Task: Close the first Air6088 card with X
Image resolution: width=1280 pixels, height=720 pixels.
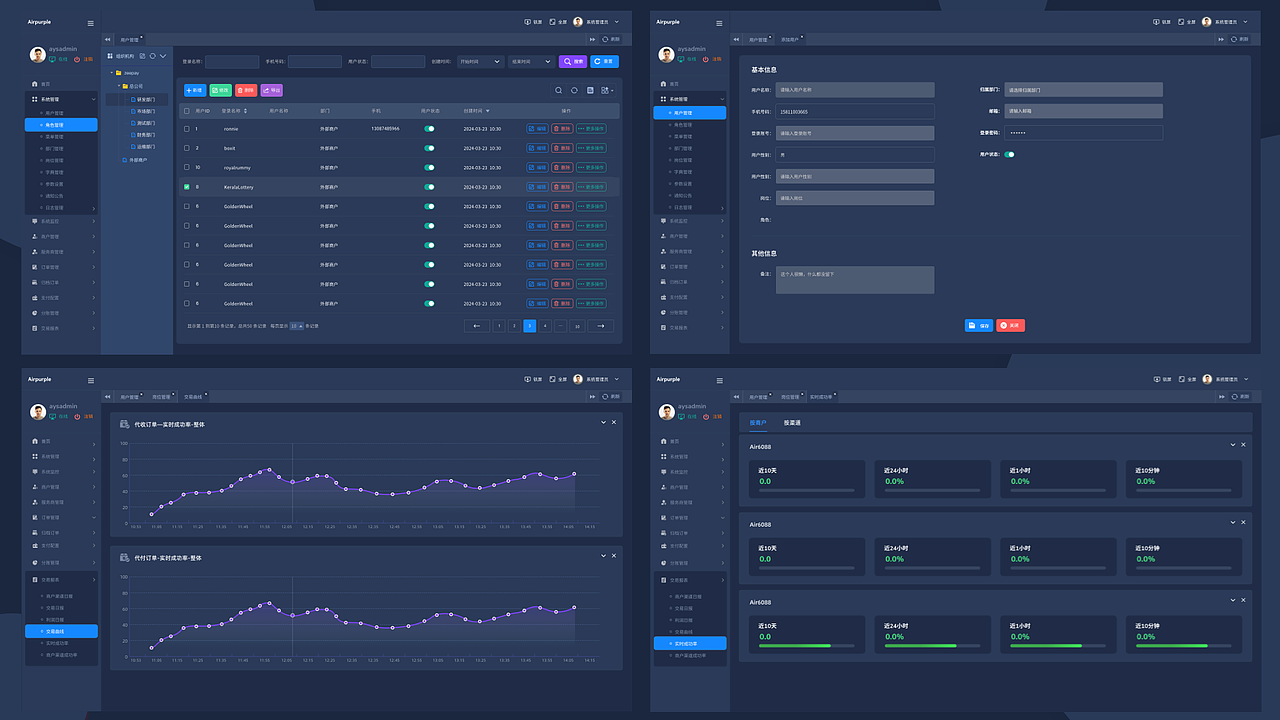Action: pos(1243,445)
